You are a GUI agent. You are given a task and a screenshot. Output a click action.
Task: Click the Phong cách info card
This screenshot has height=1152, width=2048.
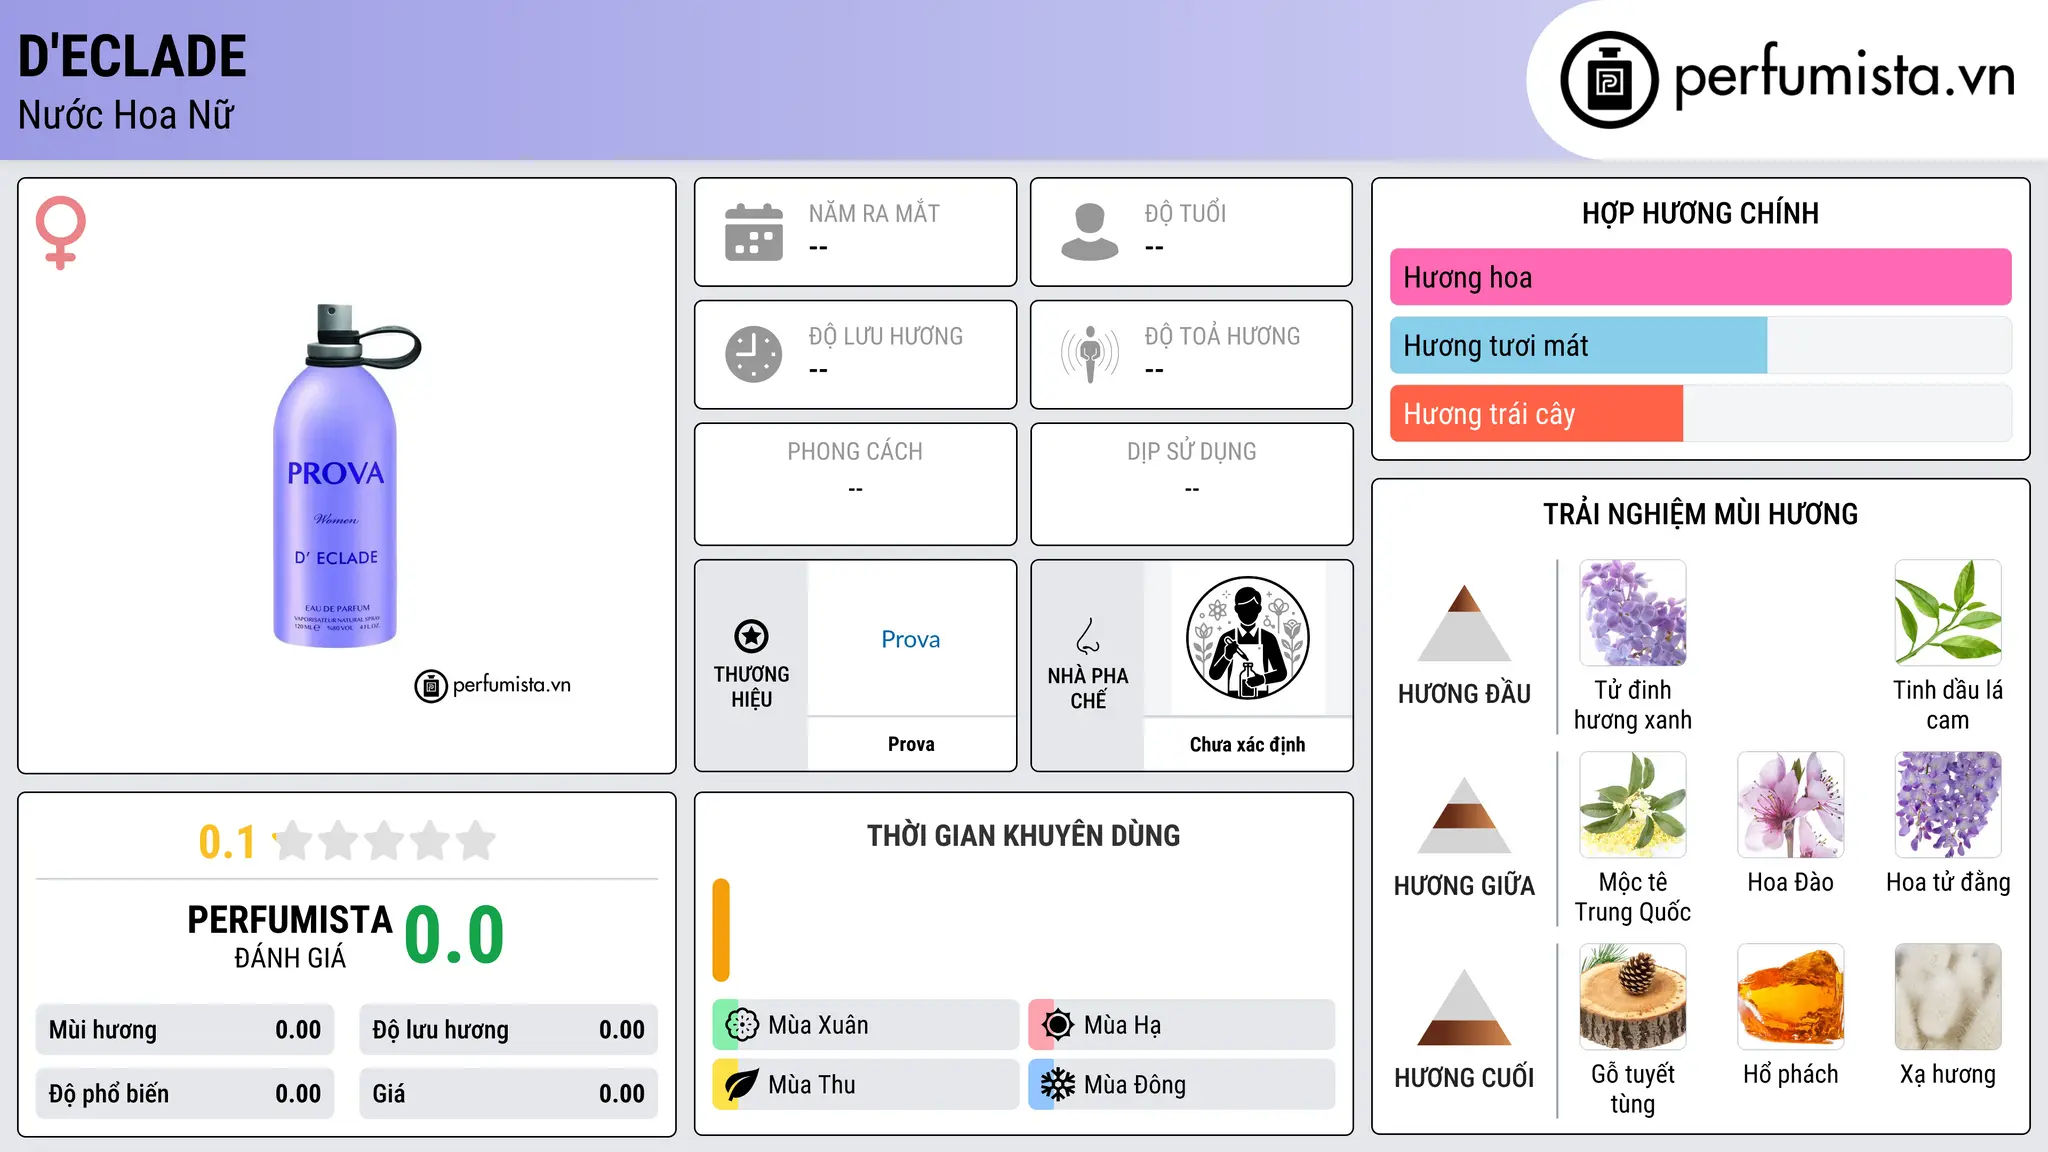(855, 484)
